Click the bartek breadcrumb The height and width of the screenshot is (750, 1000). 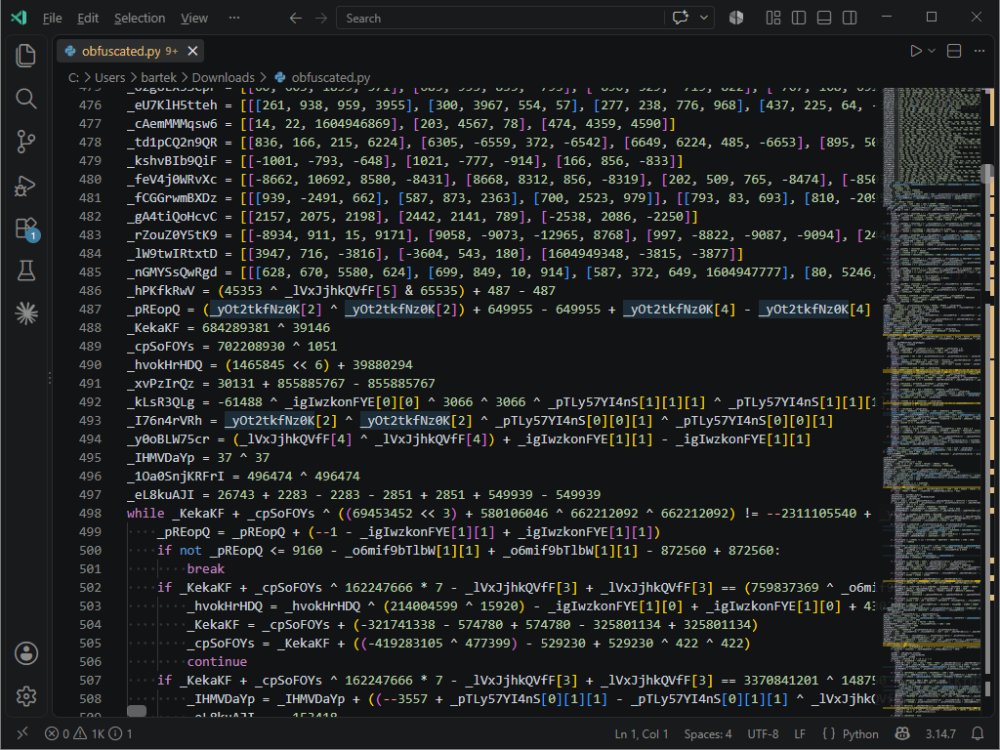(158, 77)
